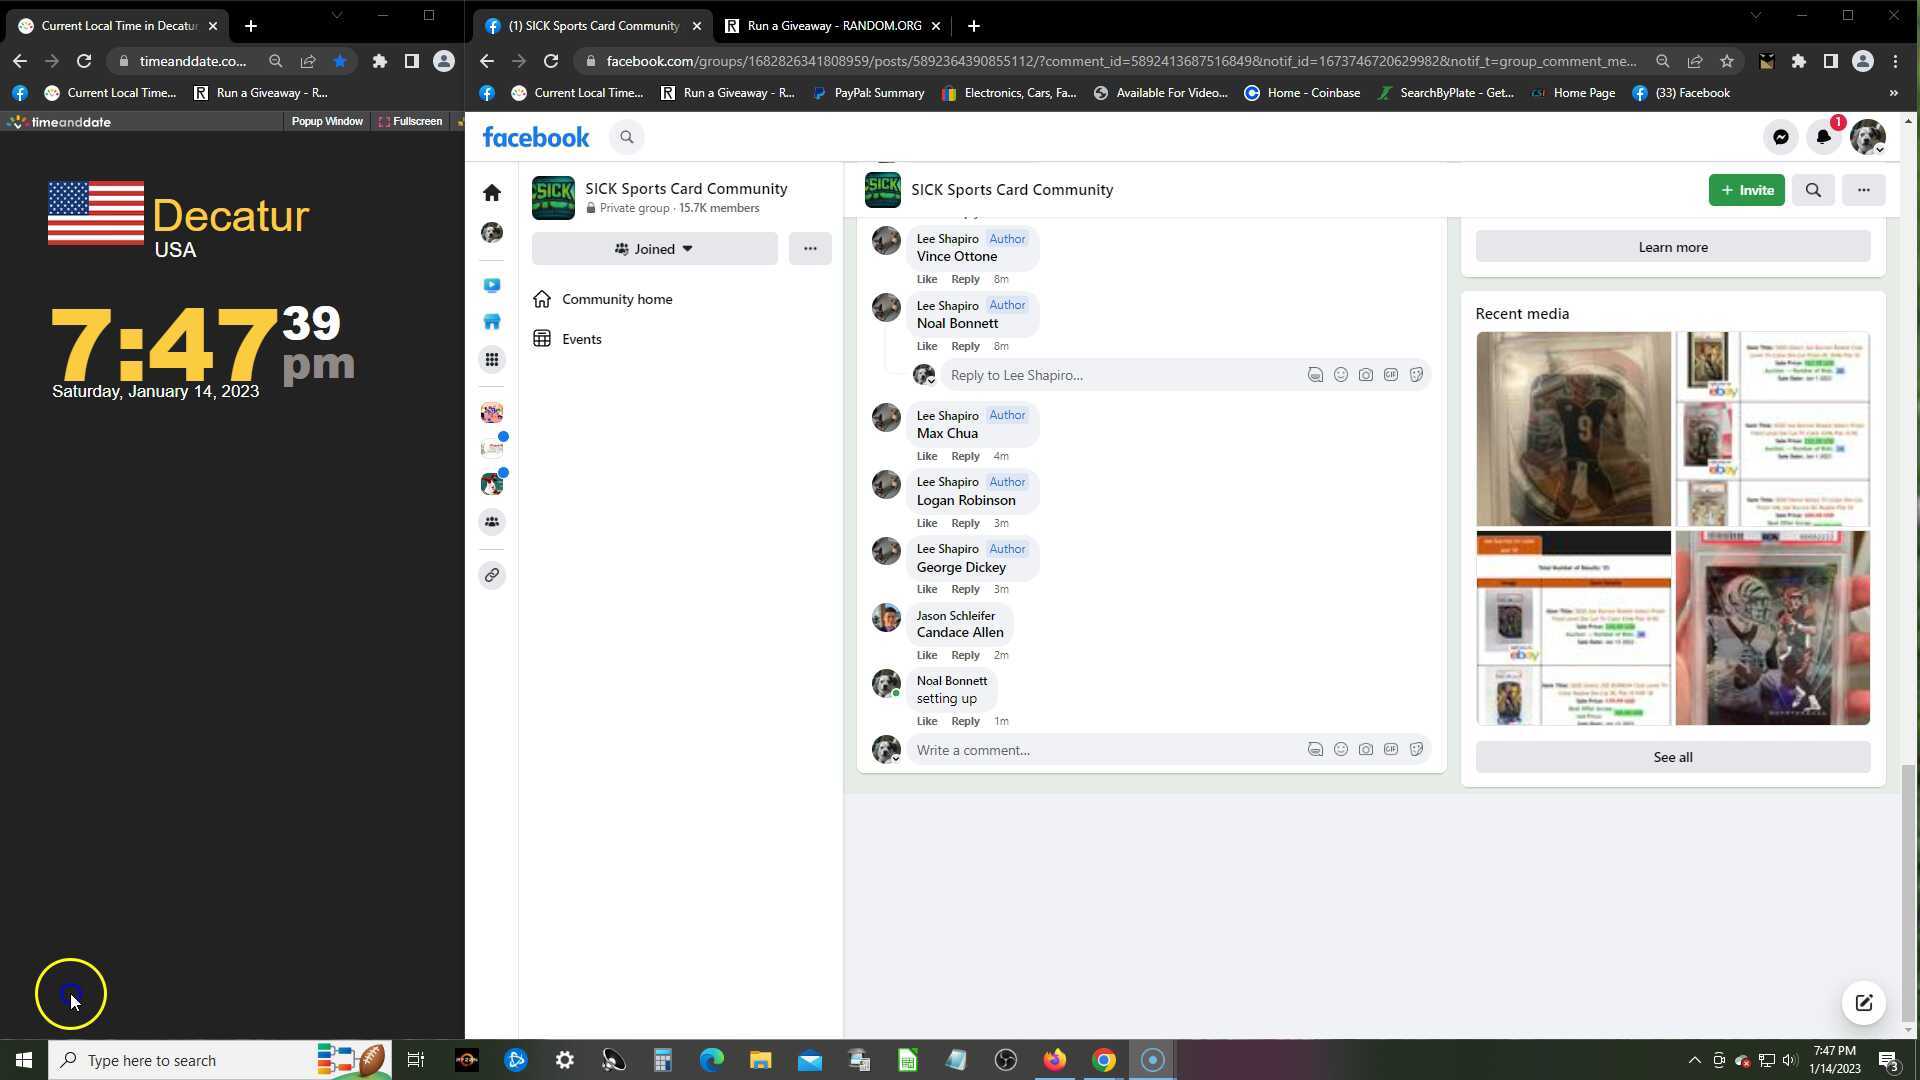Click the emoji icon in Write a comment

click(1341, 750)
